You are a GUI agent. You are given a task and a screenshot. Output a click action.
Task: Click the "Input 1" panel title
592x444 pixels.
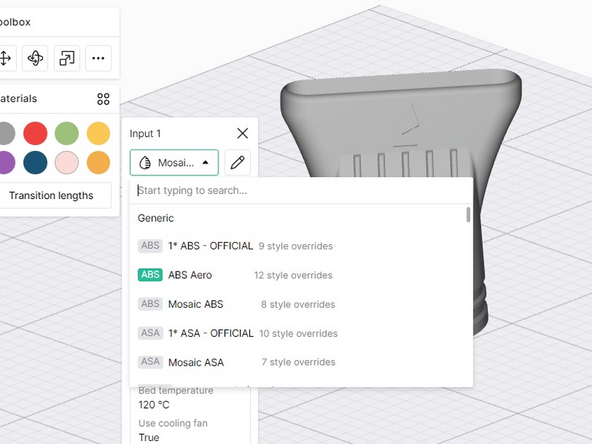(x=145, y=134)
